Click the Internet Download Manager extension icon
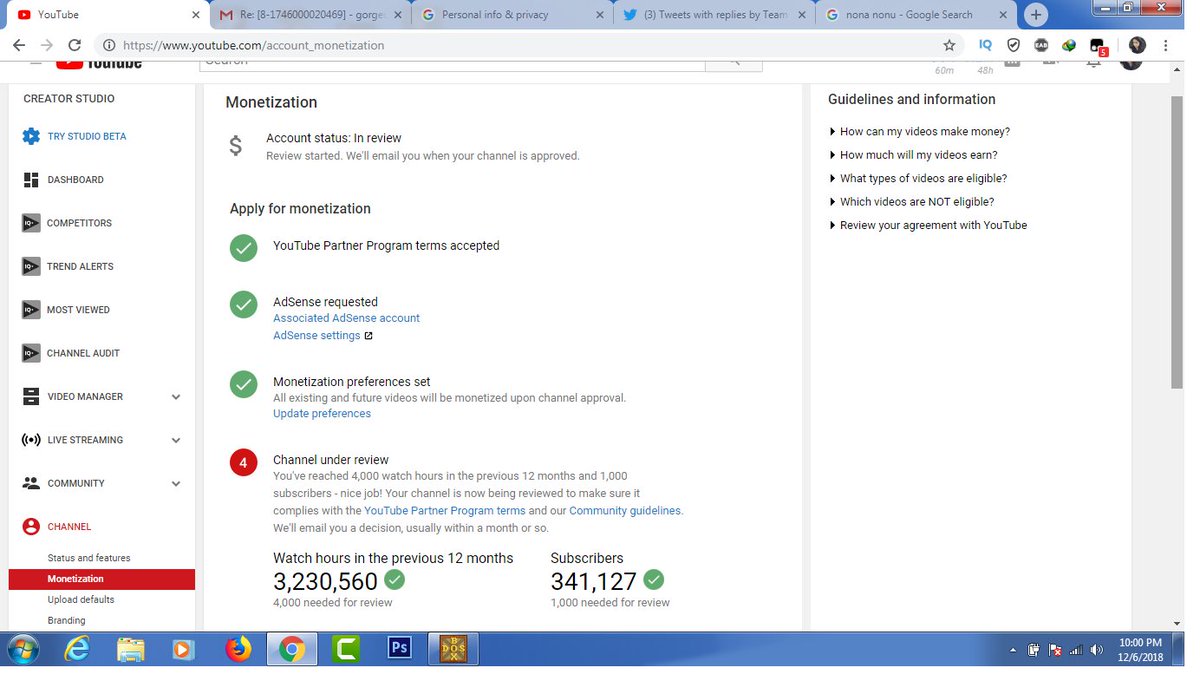Screen dimensions: 1200x694 coord(1069,45)
